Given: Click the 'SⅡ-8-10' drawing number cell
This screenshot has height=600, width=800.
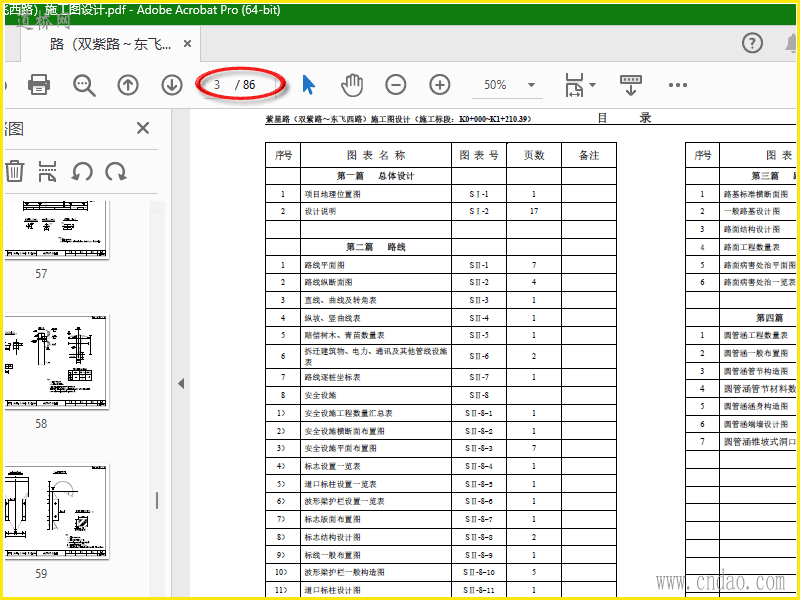Looking at the screenshot, I should [x=479, y=572].
